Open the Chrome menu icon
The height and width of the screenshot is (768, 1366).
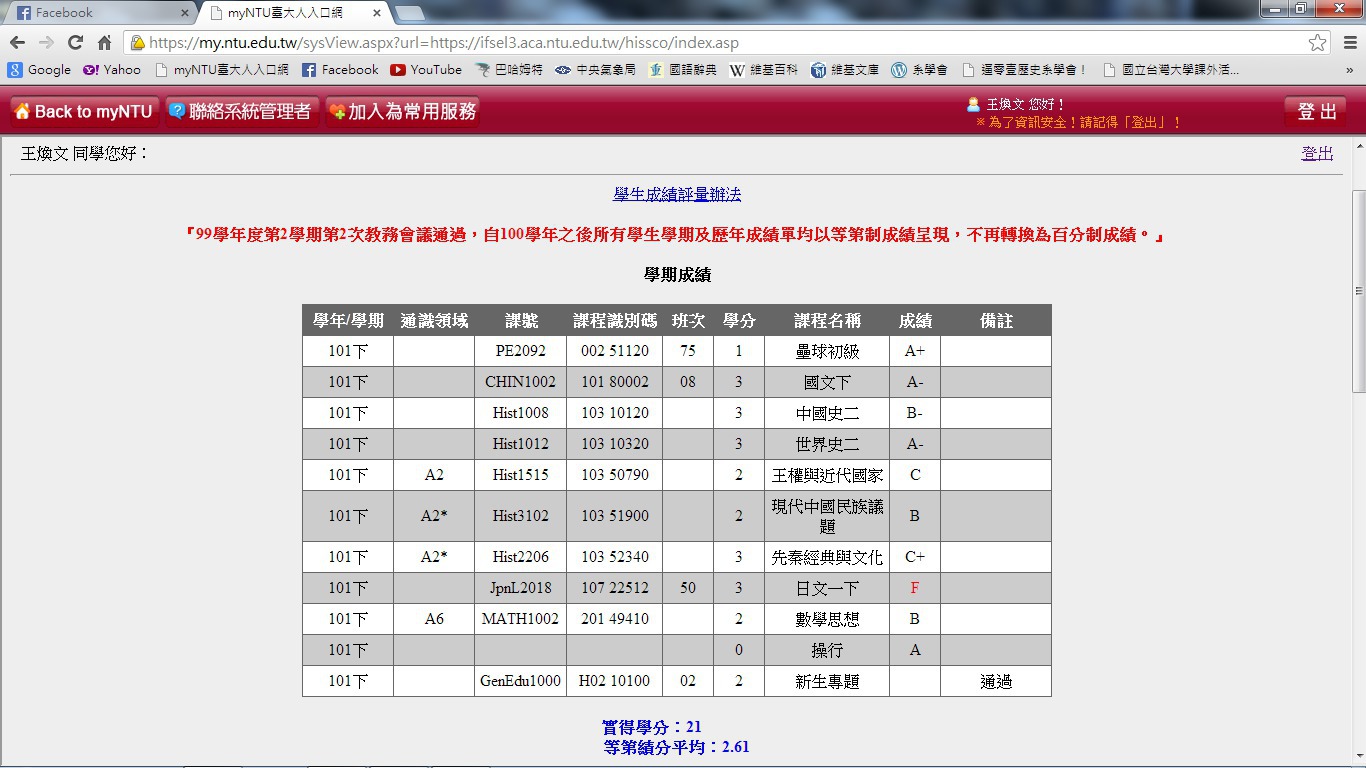coord(1348,43)
